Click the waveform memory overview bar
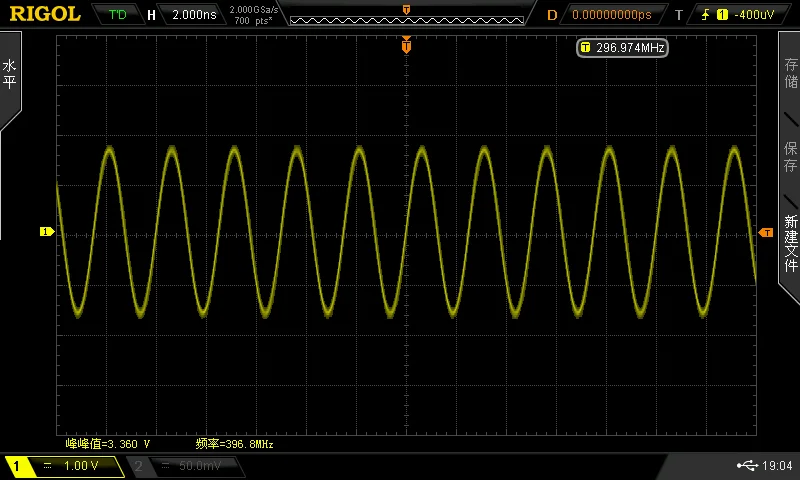The width and height of the screenshot is (800, 480). (x=407, y=20)
